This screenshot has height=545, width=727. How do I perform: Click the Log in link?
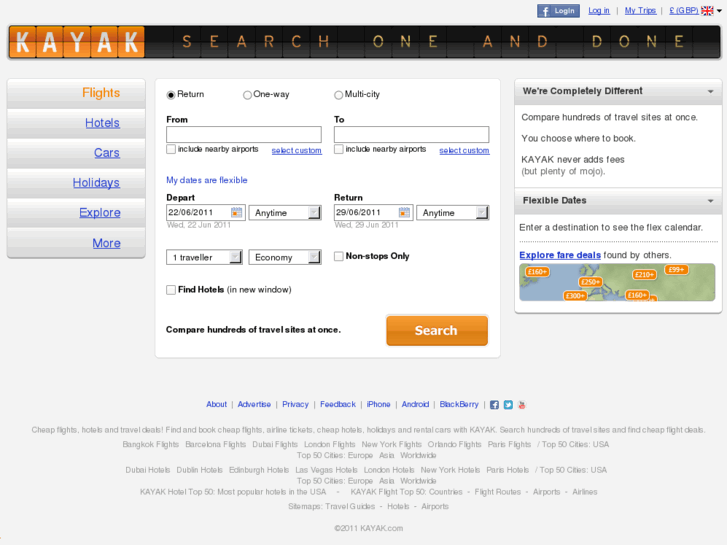tap(599, 11)
